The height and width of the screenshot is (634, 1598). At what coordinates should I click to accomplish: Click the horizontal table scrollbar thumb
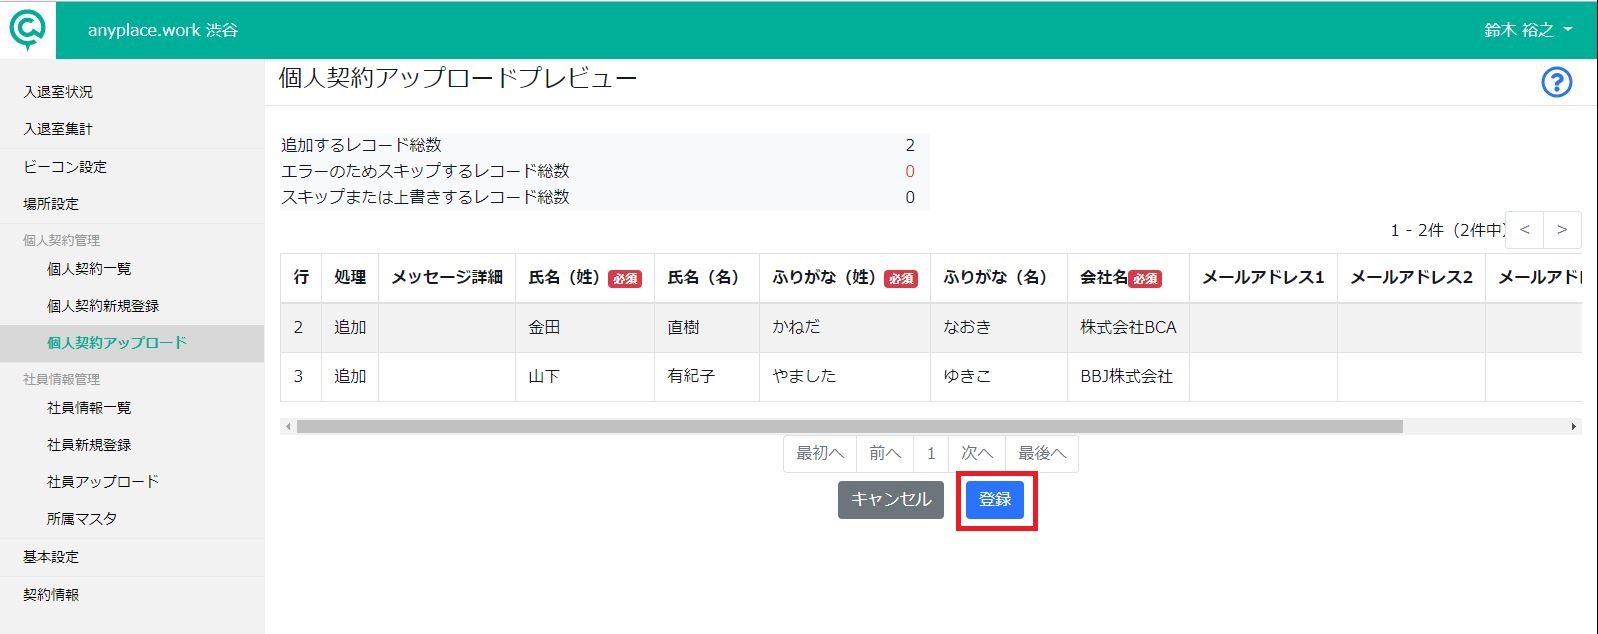click(x=850, y=427)
